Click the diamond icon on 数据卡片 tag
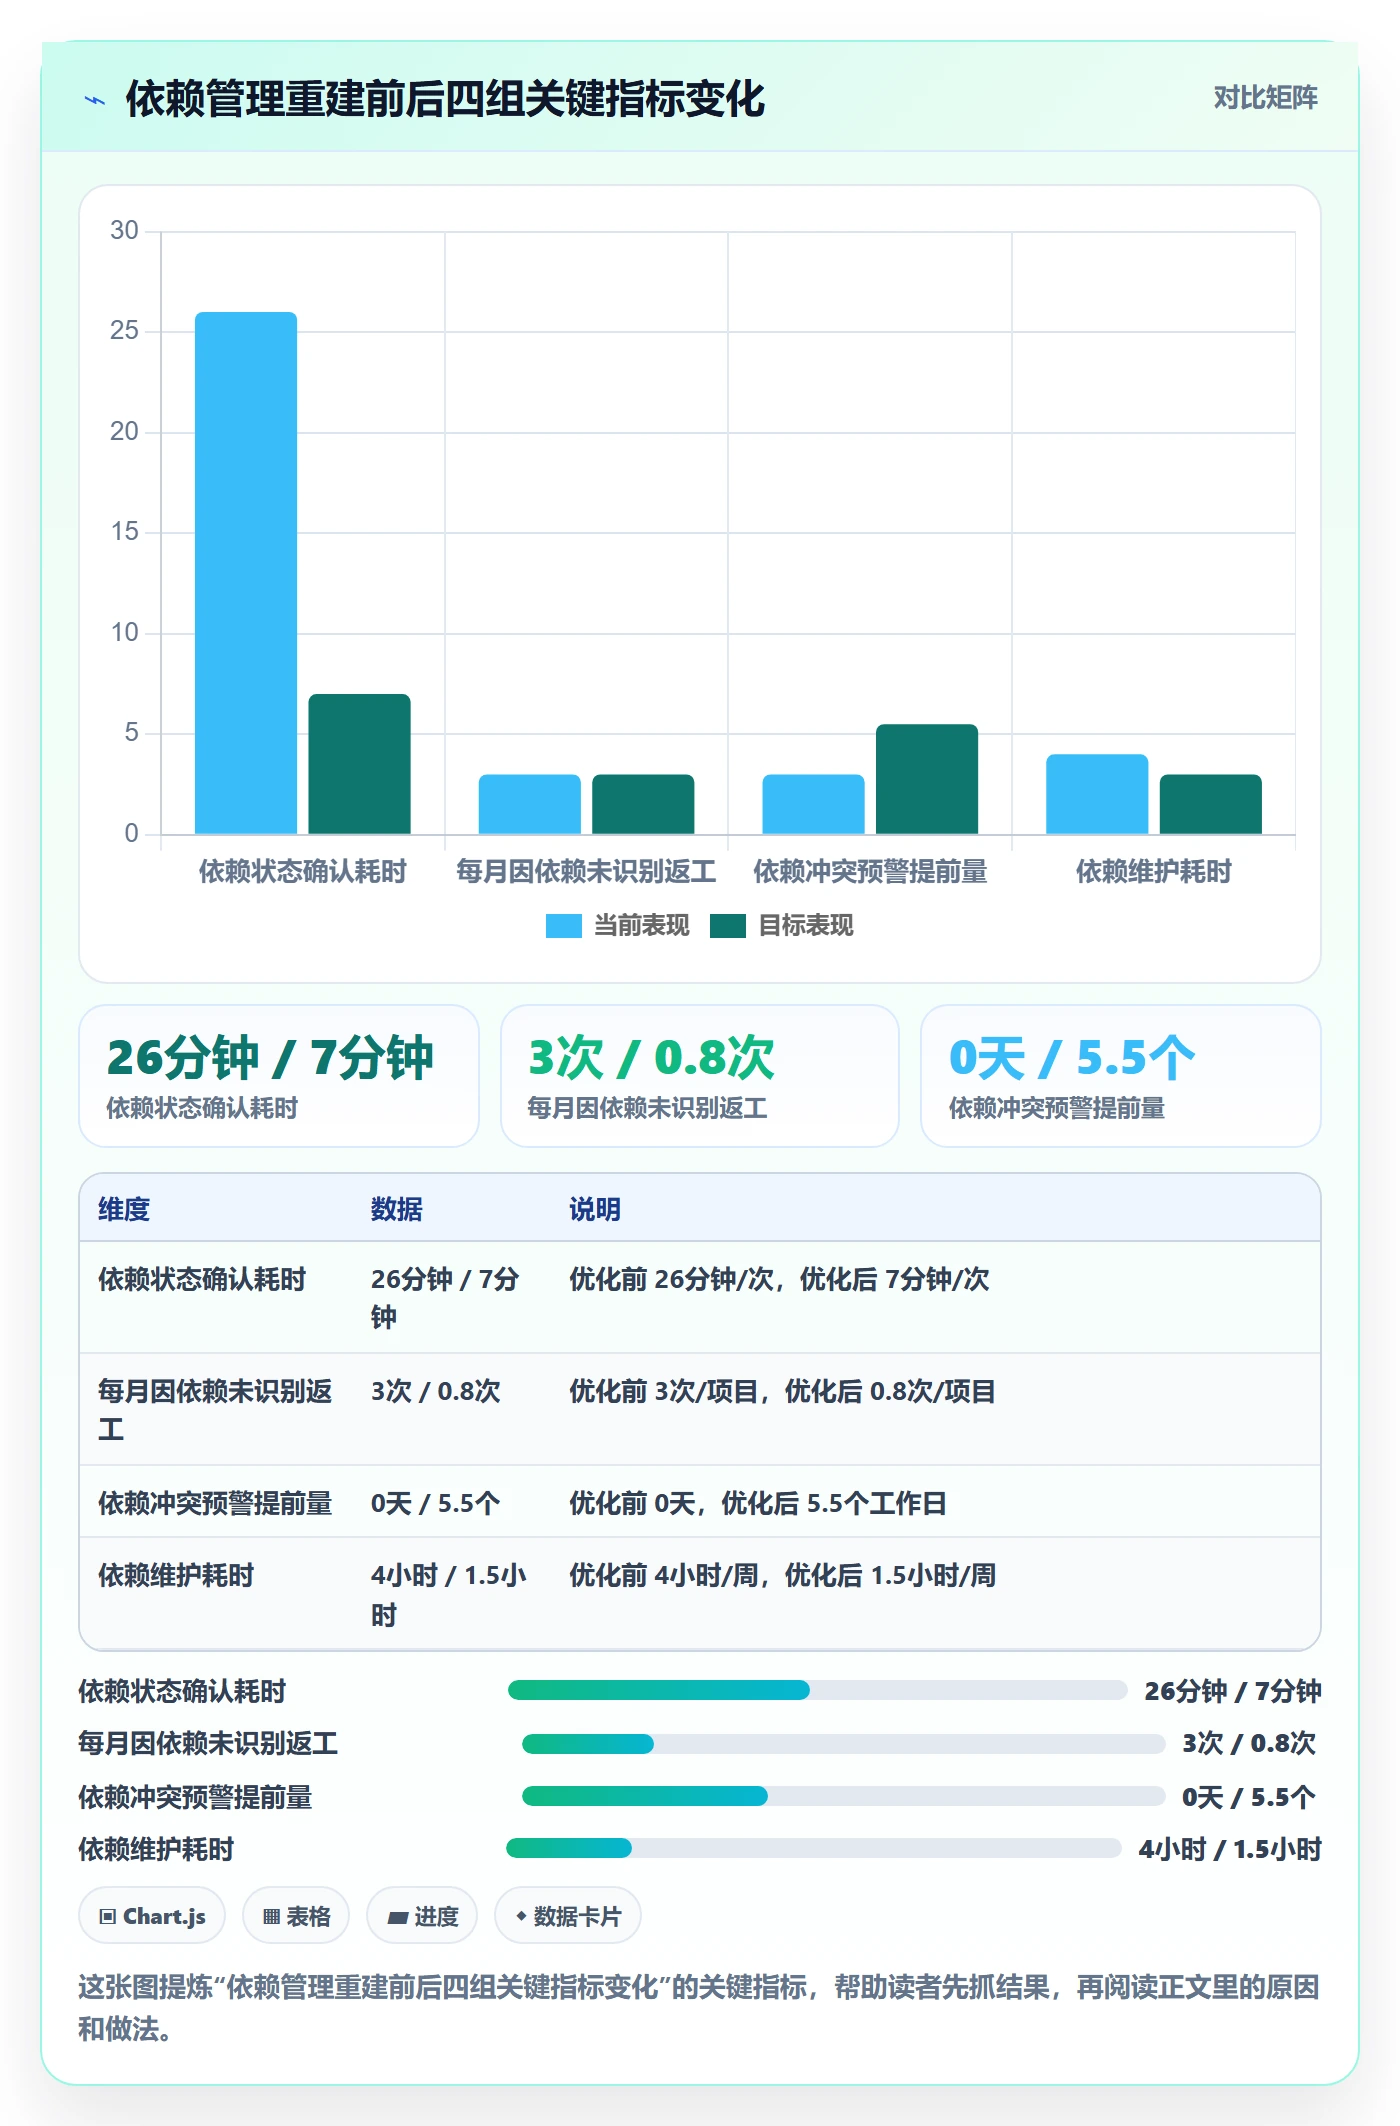The image size is (1400, 2126). pyautogui.click(x=521, y=1916)
